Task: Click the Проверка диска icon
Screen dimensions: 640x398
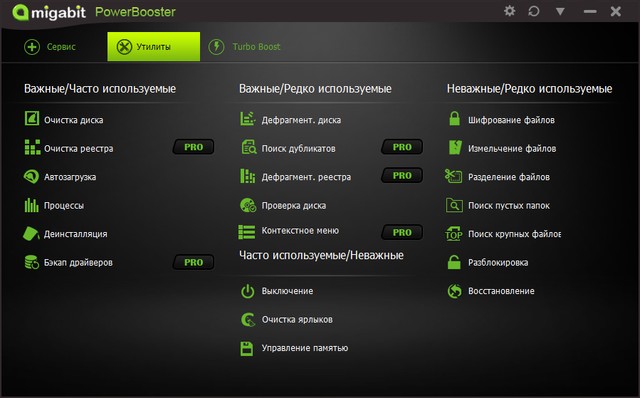Action: tap(248, 205)
